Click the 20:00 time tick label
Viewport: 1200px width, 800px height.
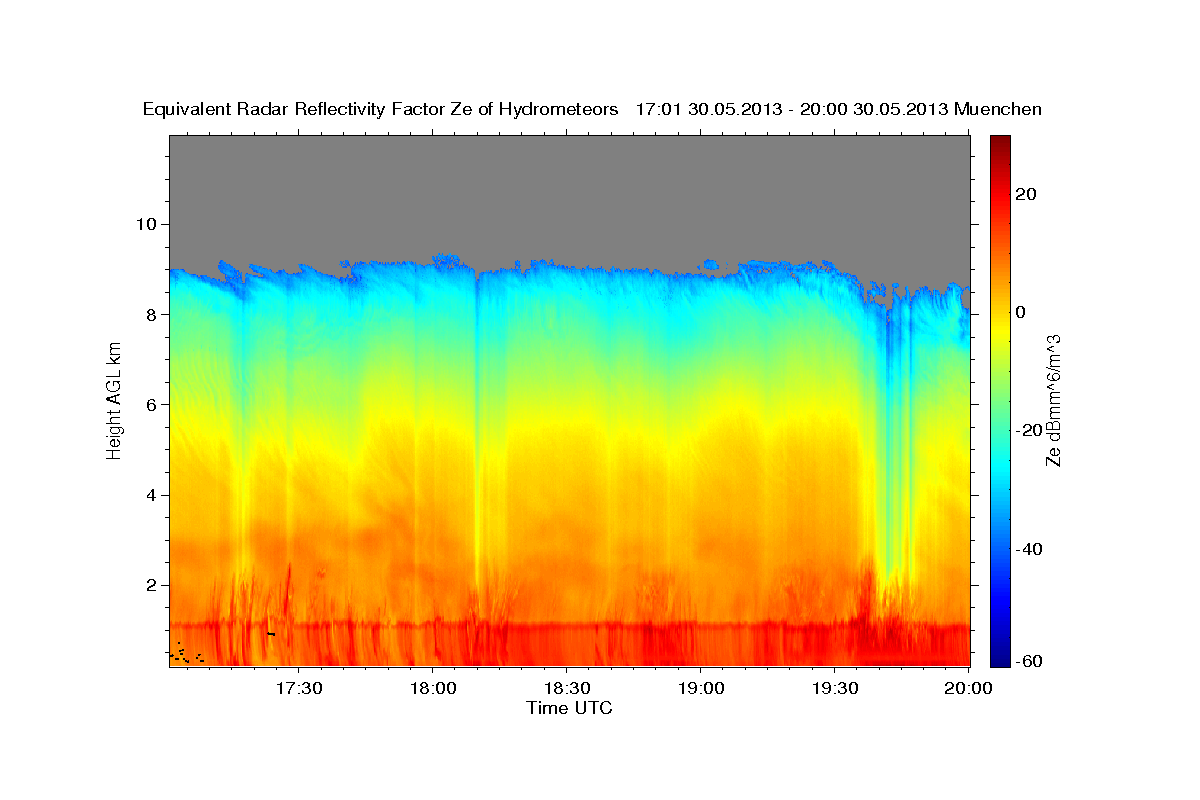(x=968, y=689)
